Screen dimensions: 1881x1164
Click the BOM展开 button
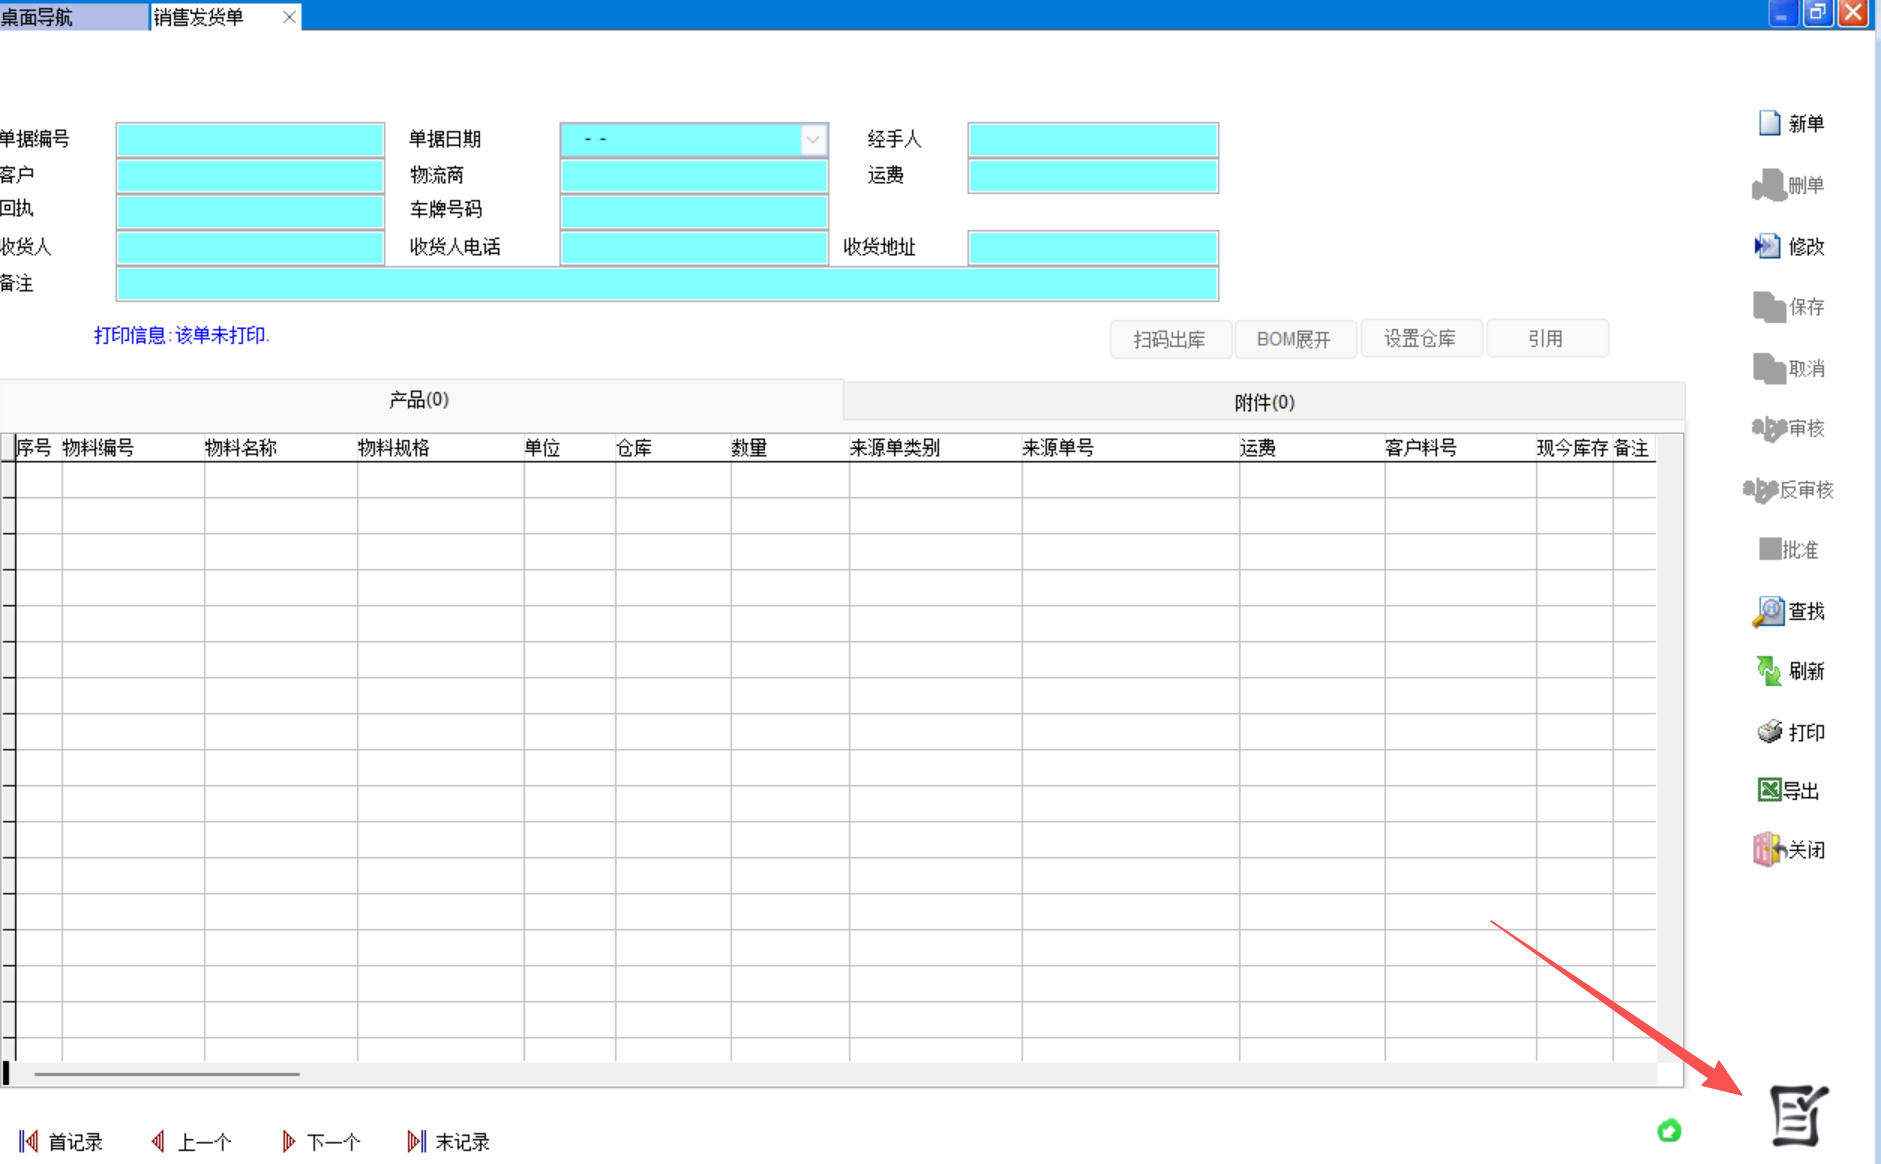pyautogui.click(x=1294, y=339)
